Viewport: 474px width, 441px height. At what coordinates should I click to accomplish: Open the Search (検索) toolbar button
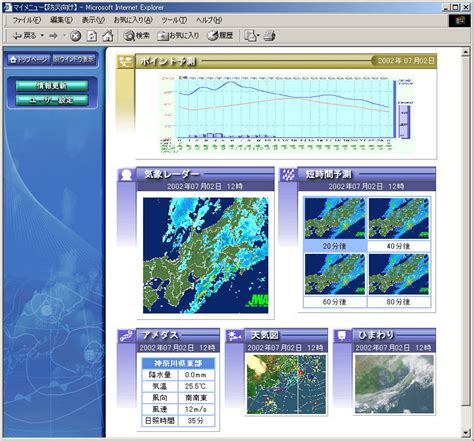tap(137, 35)
